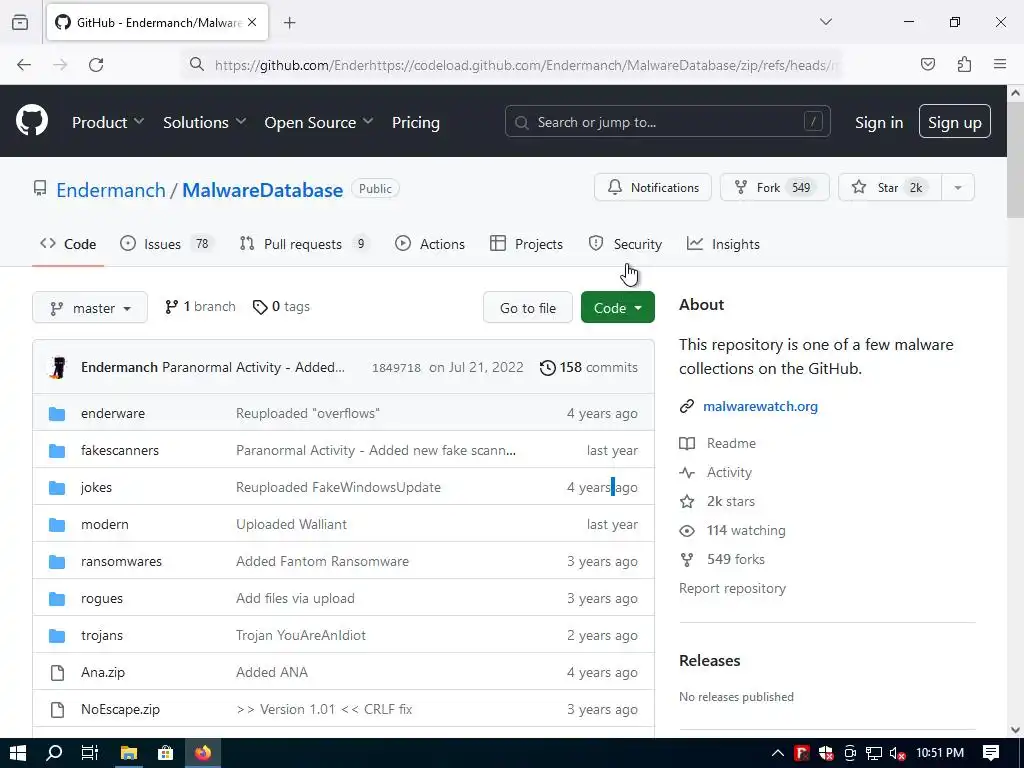Open the Firefox hamburger application menu
The width and height of the screenshot is (1024, 768).
point(1000,64)
